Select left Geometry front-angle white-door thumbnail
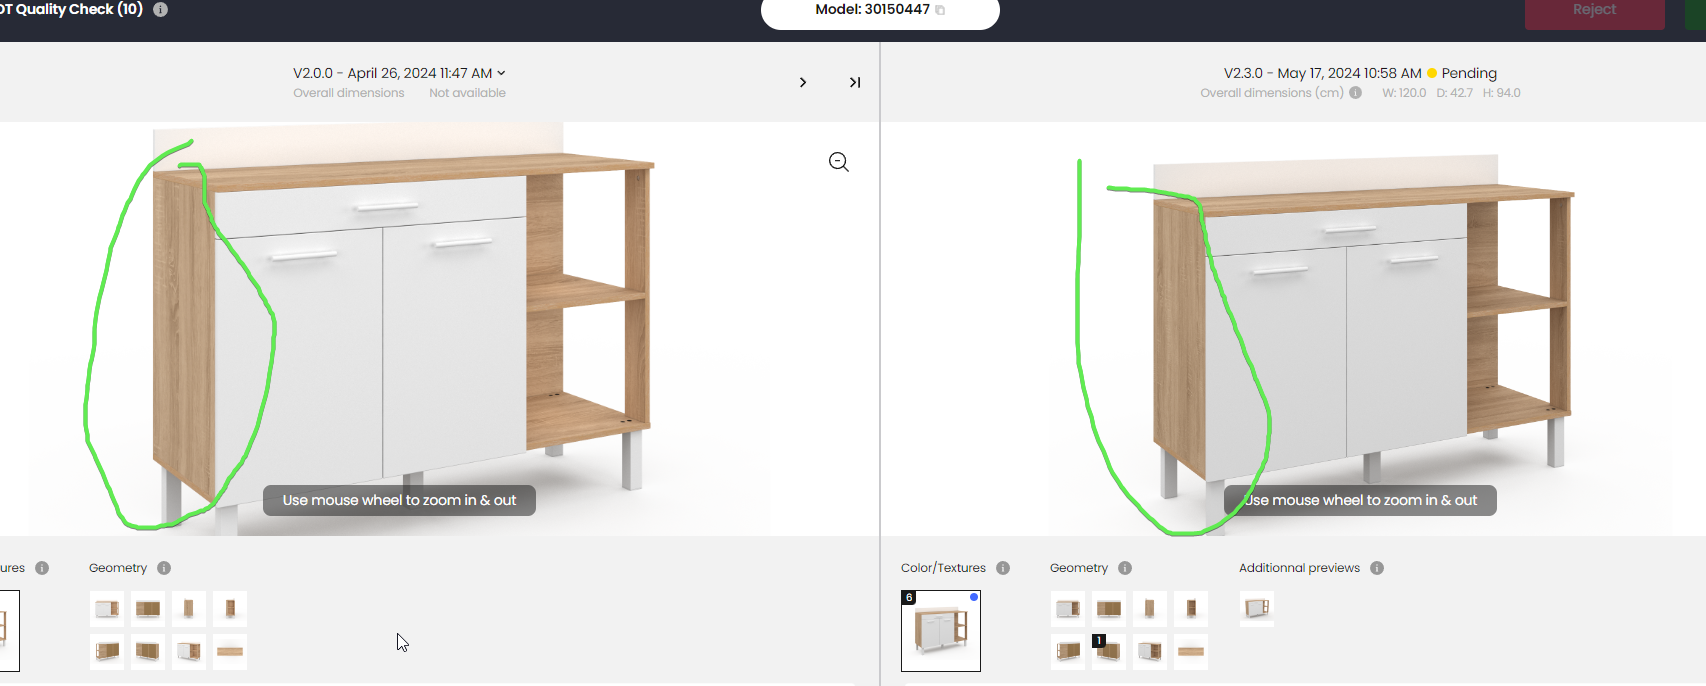Screen dimensions: 1706x686 pyautogui.click(x=107, y=608)
